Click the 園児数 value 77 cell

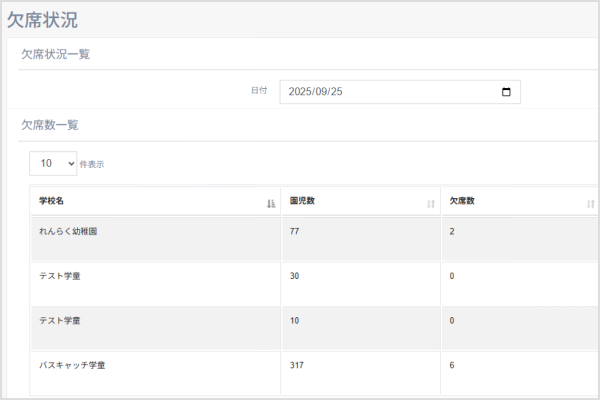click(295, 231)
